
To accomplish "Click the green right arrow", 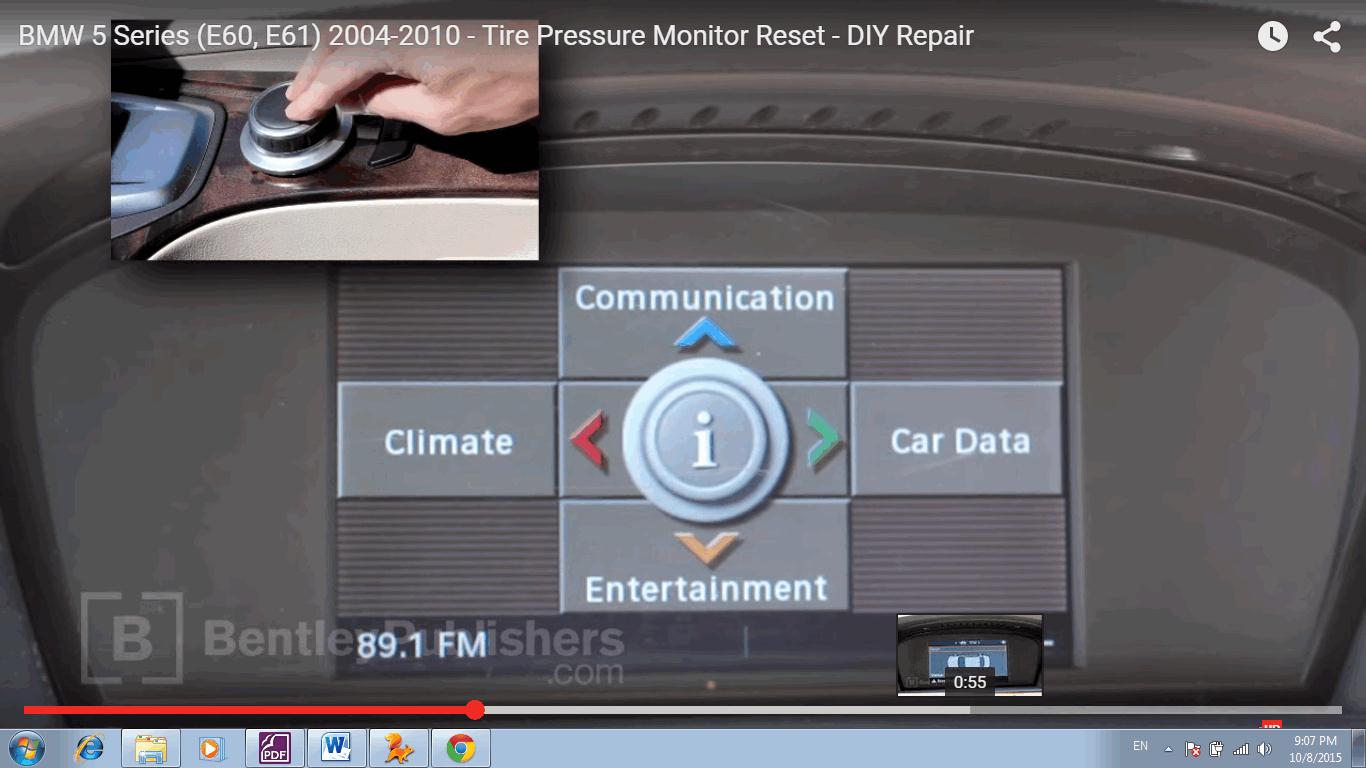I will click(x=824, y=440).
